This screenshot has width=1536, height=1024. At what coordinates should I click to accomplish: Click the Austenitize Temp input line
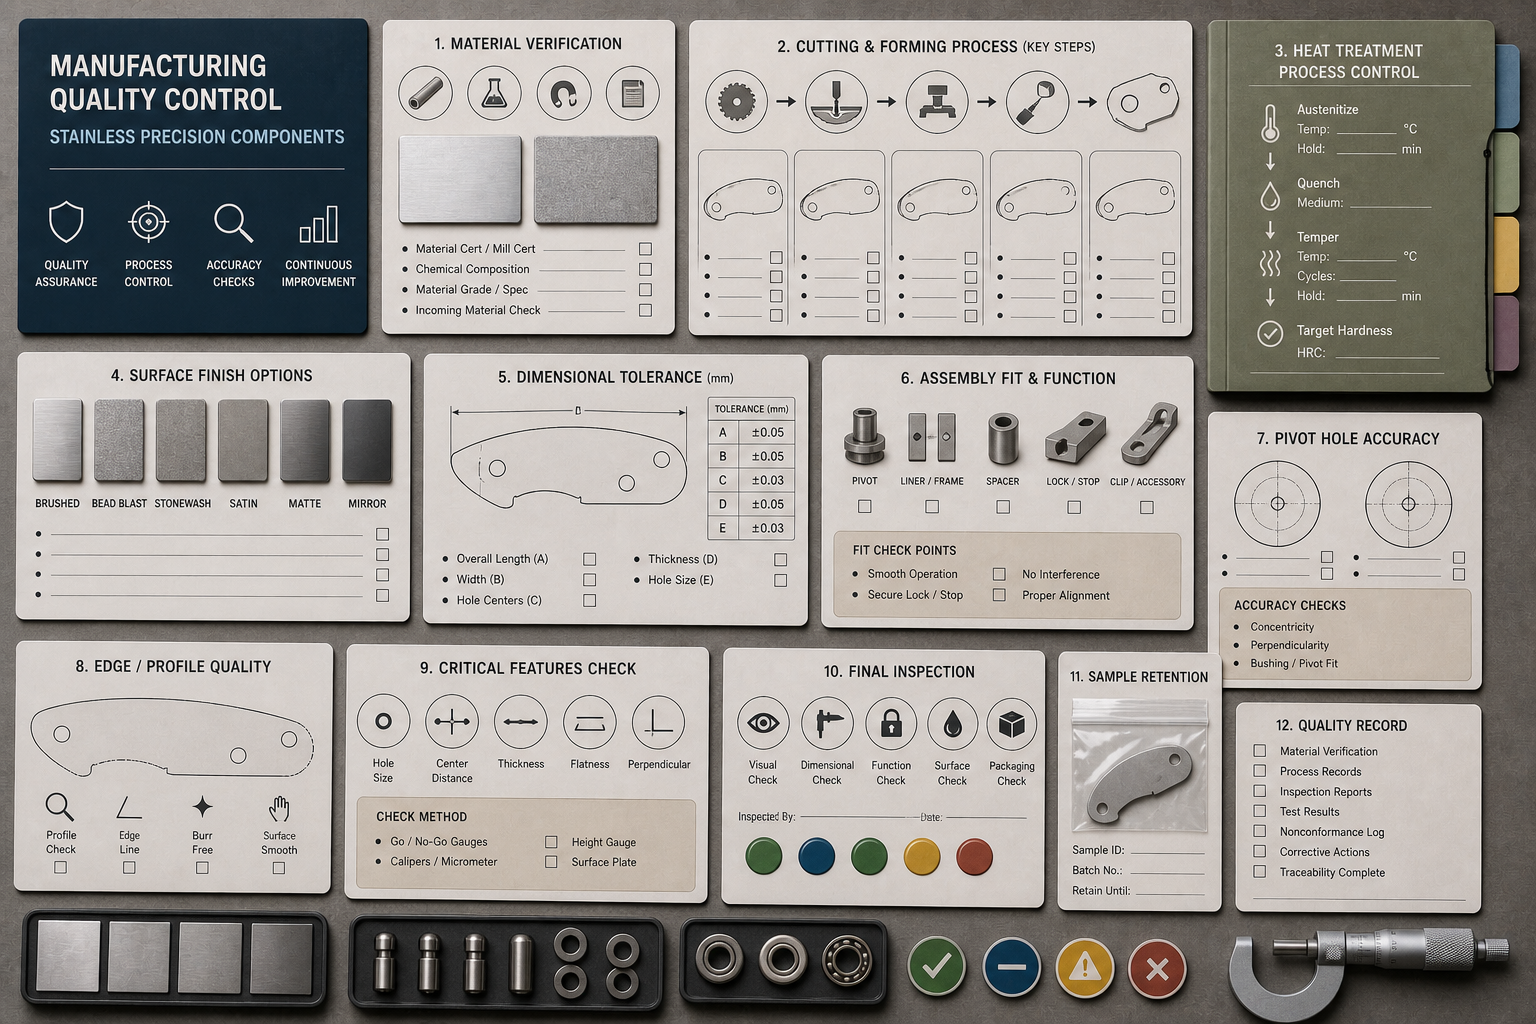(1366, 131)
